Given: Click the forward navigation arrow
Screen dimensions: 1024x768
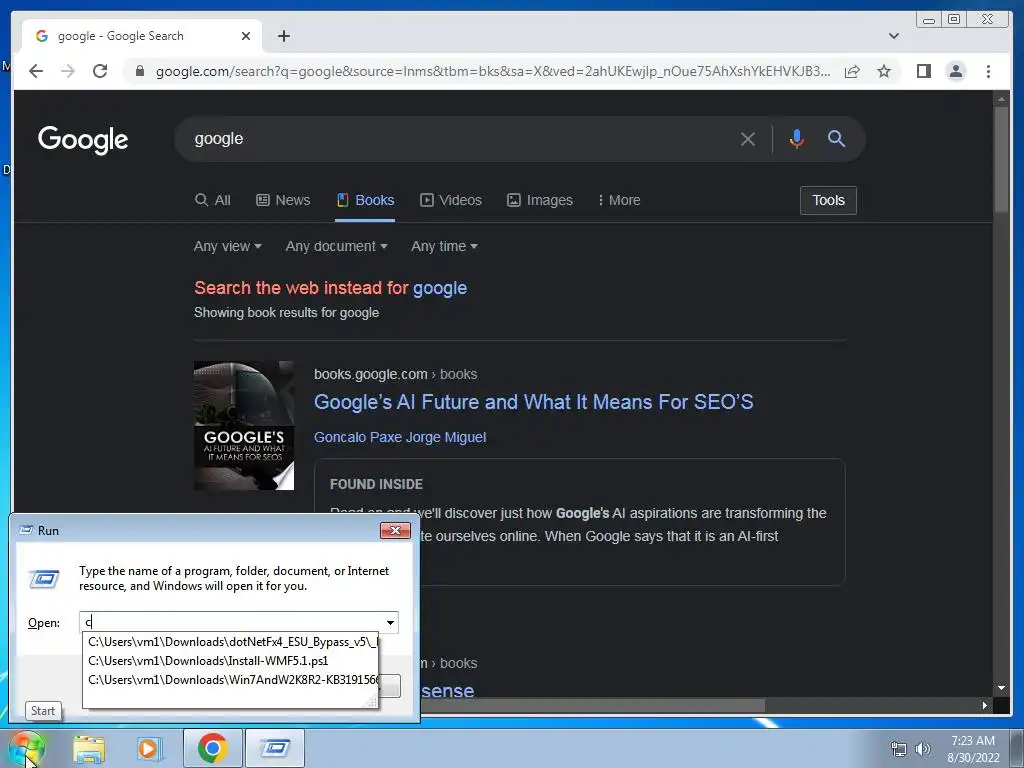Looking at the screenshot, I should [68, 71].
